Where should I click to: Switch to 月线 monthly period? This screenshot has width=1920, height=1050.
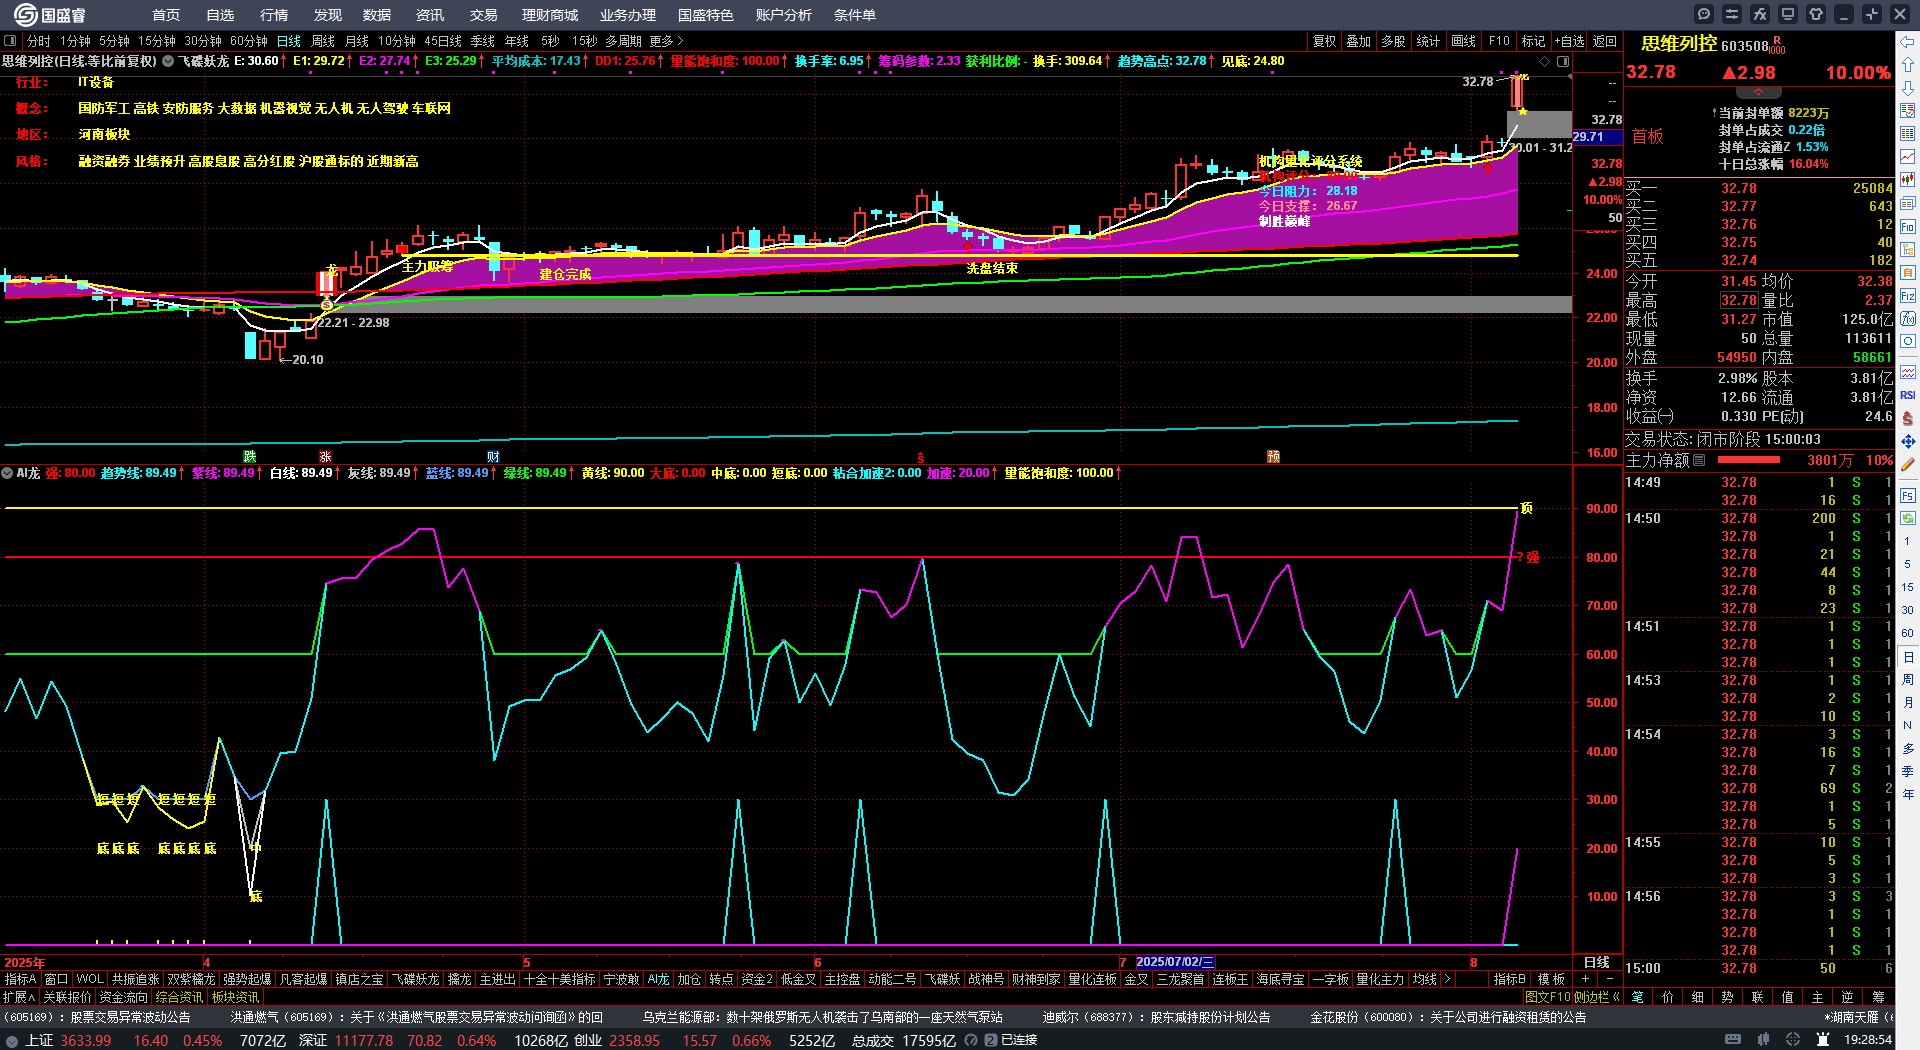click(x=357, y=41)
